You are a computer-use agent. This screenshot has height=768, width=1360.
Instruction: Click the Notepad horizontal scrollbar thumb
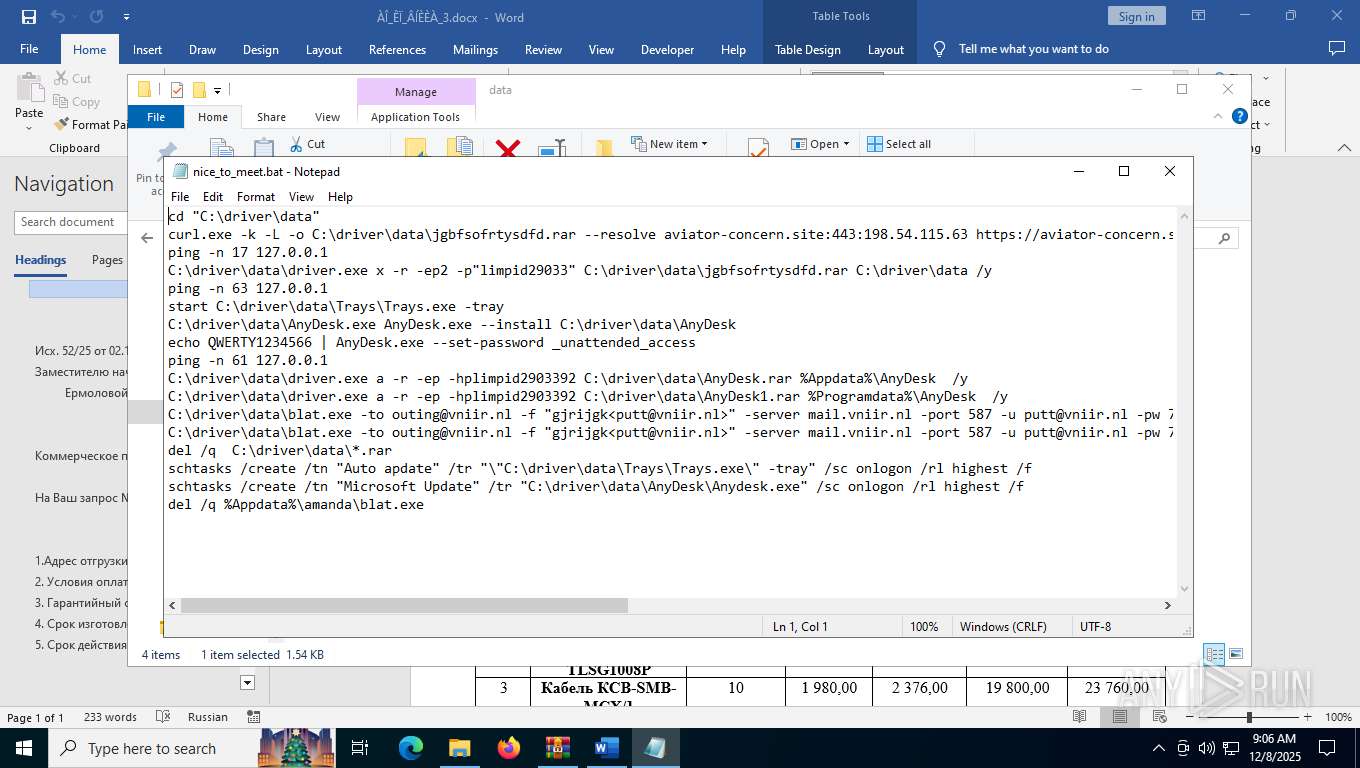click(x=404, y=605)
